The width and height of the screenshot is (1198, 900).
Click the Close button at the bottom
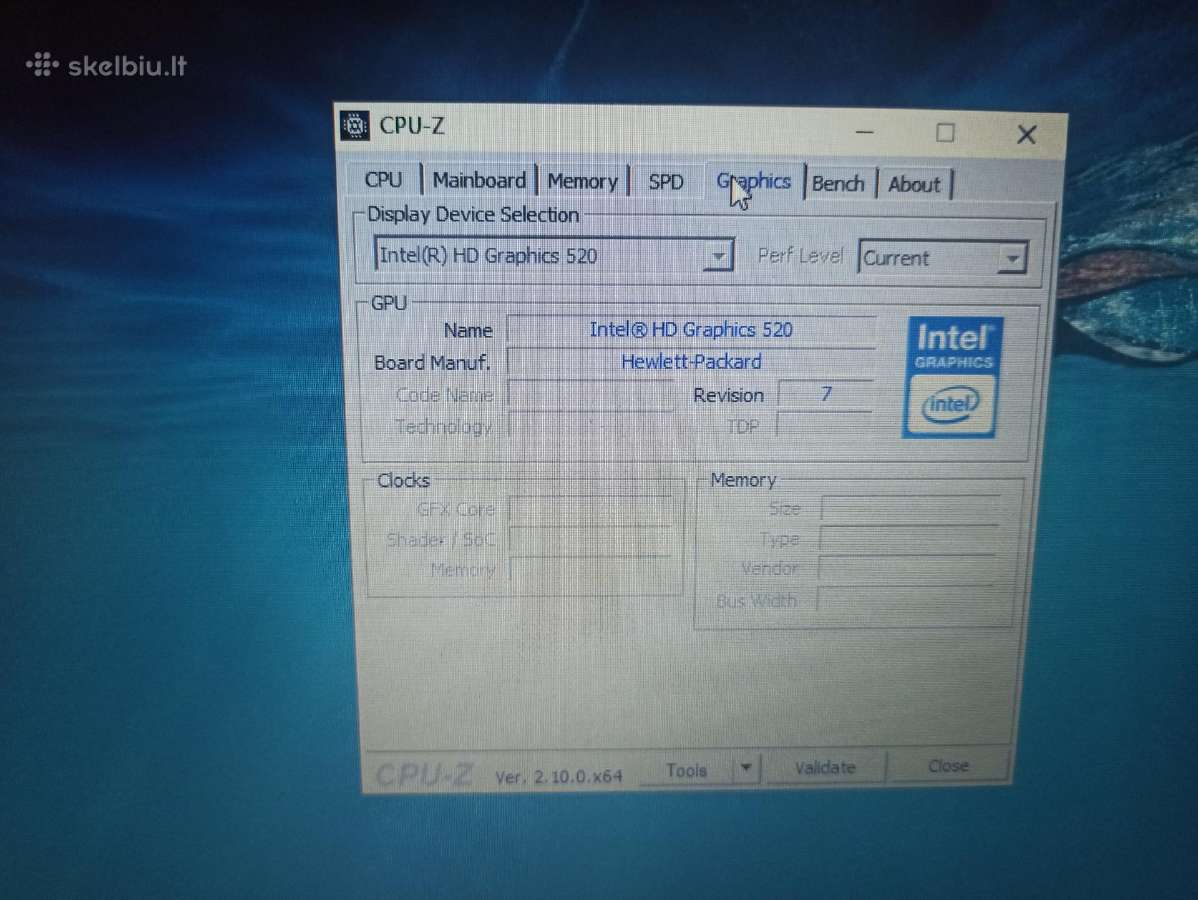(x=948, y=766)
